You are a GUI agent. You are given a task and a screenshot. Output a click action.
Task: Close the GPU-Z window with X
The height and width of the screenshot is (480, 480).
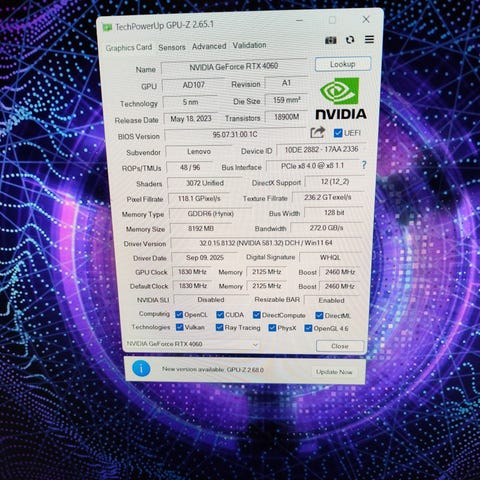pos(366,19)
